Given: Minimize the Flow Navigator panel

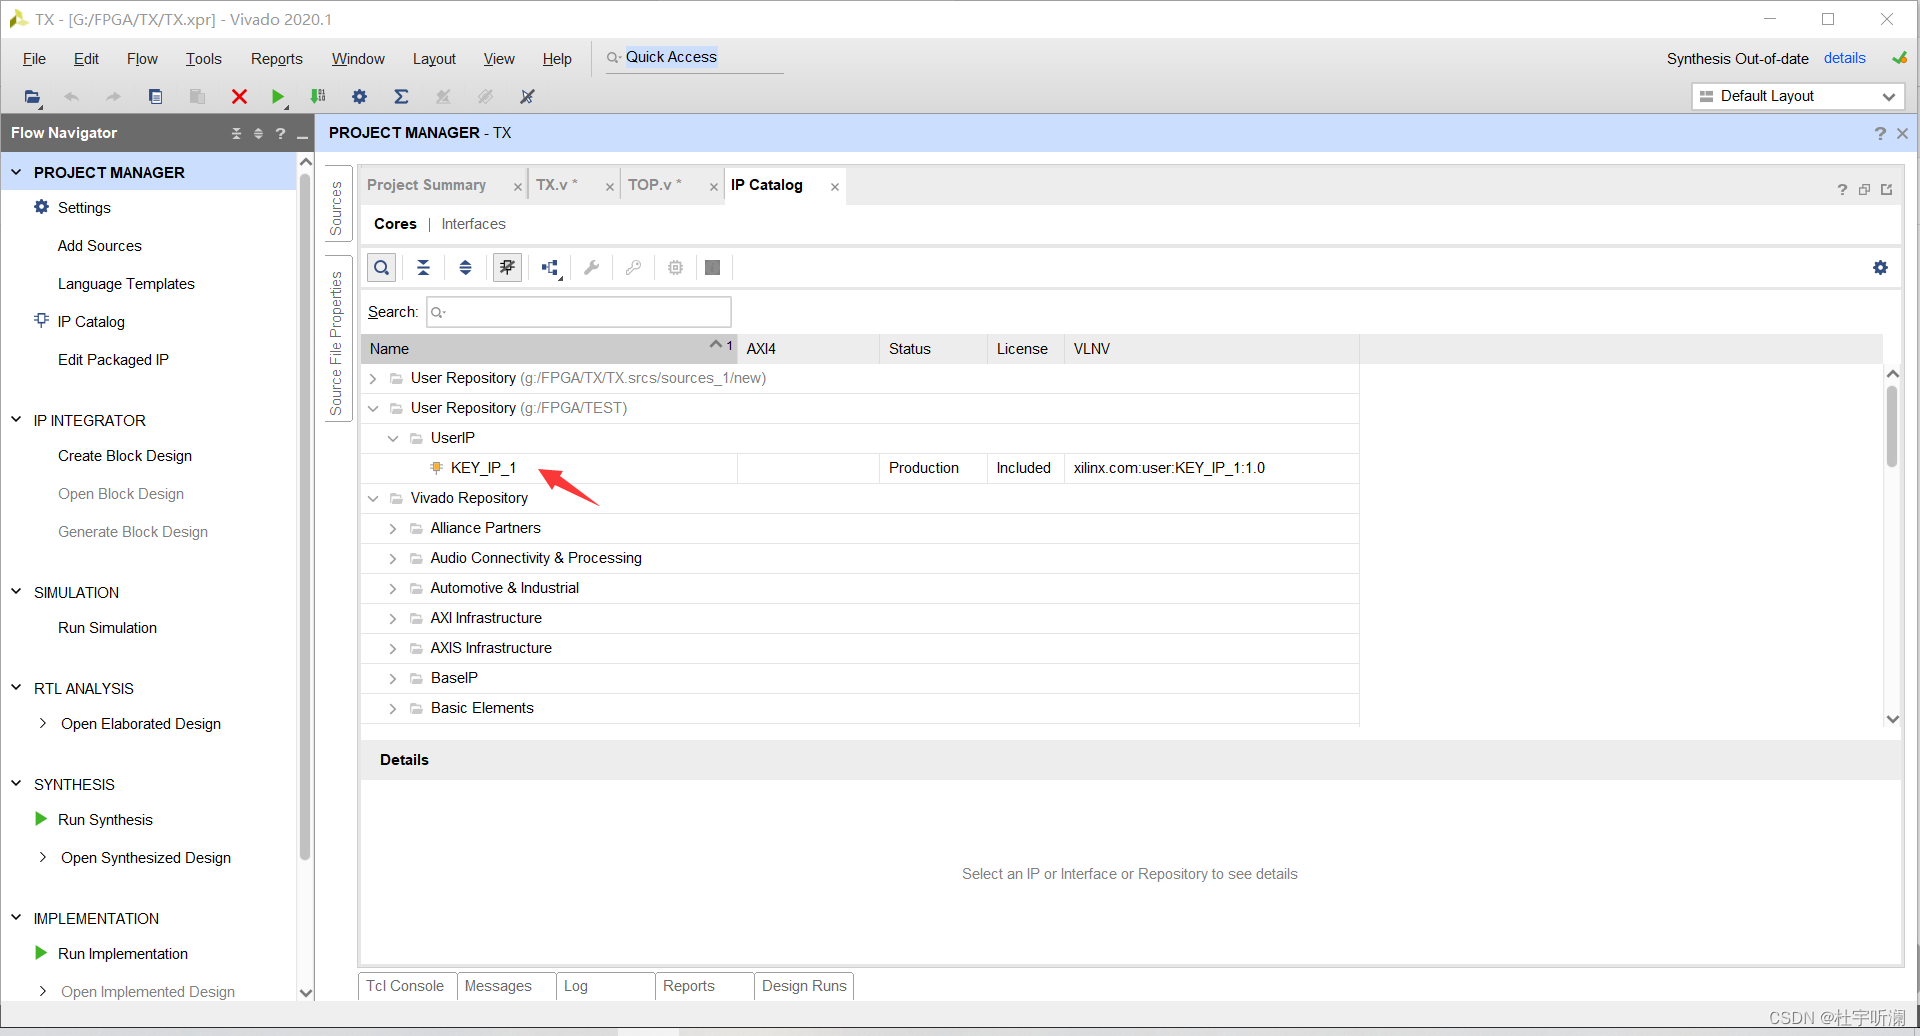Looking at the screenshot, I should click(x=302, y=134).
